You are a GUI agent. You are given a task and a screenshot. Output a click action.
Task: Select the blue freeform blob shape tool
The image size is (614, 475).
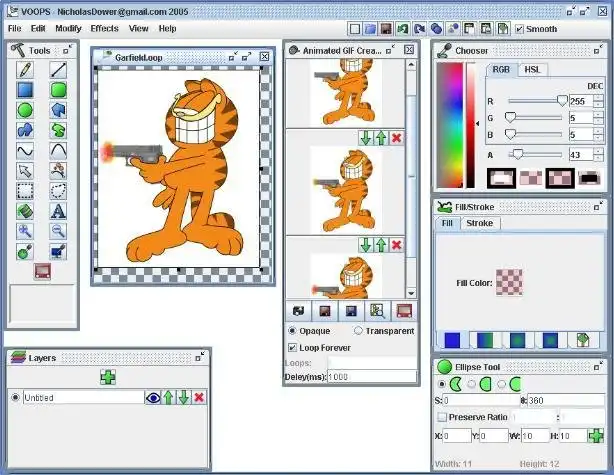[25, 130]
